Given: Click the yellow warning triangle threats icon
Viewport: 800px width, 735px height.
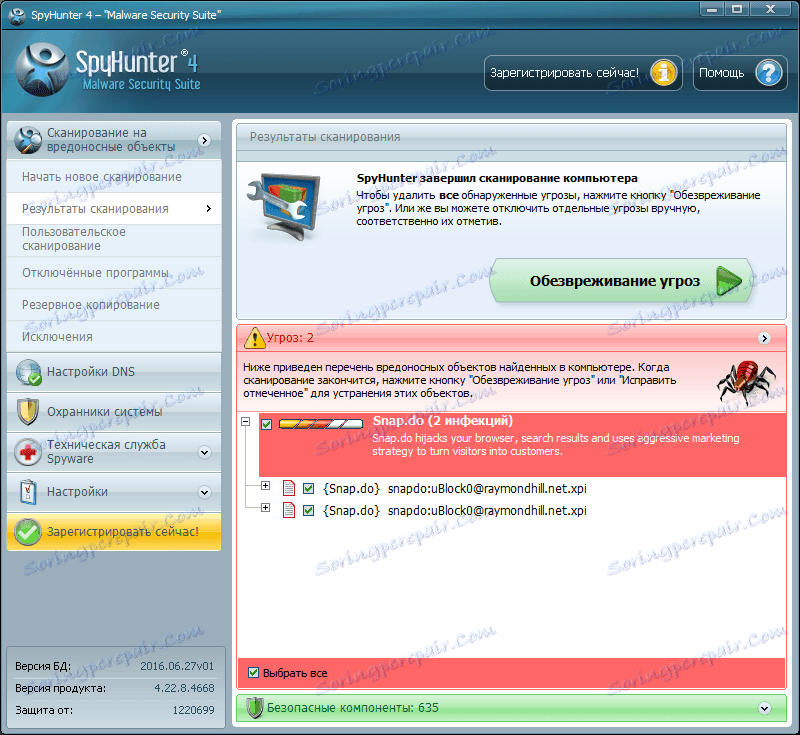Looking at the screenshot, I should pyautogui.click(x=254, y=338).
